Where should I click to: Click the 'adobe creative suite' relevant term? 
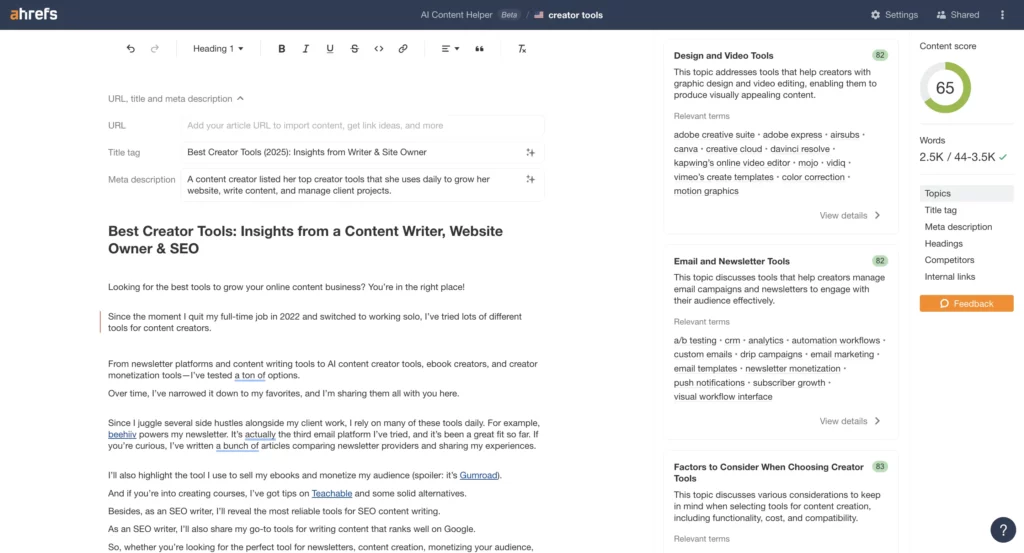point(714,134)
